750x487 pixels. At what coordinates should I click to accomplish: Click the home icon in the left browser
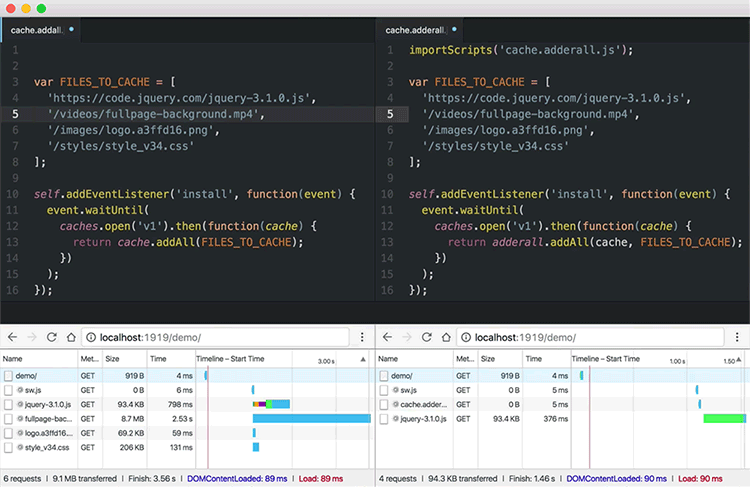click(71, 338)
